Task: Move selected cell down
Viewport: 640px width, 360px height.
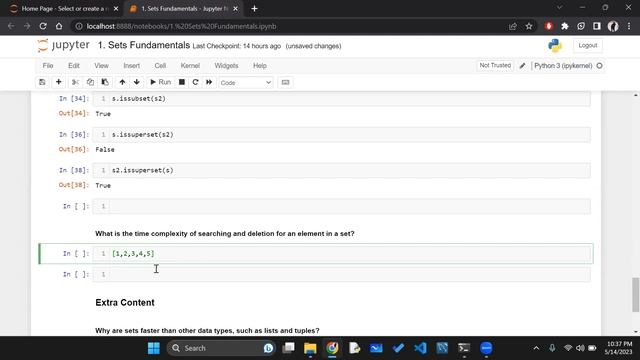Action: pyautogui.click(x=137, y=82)
